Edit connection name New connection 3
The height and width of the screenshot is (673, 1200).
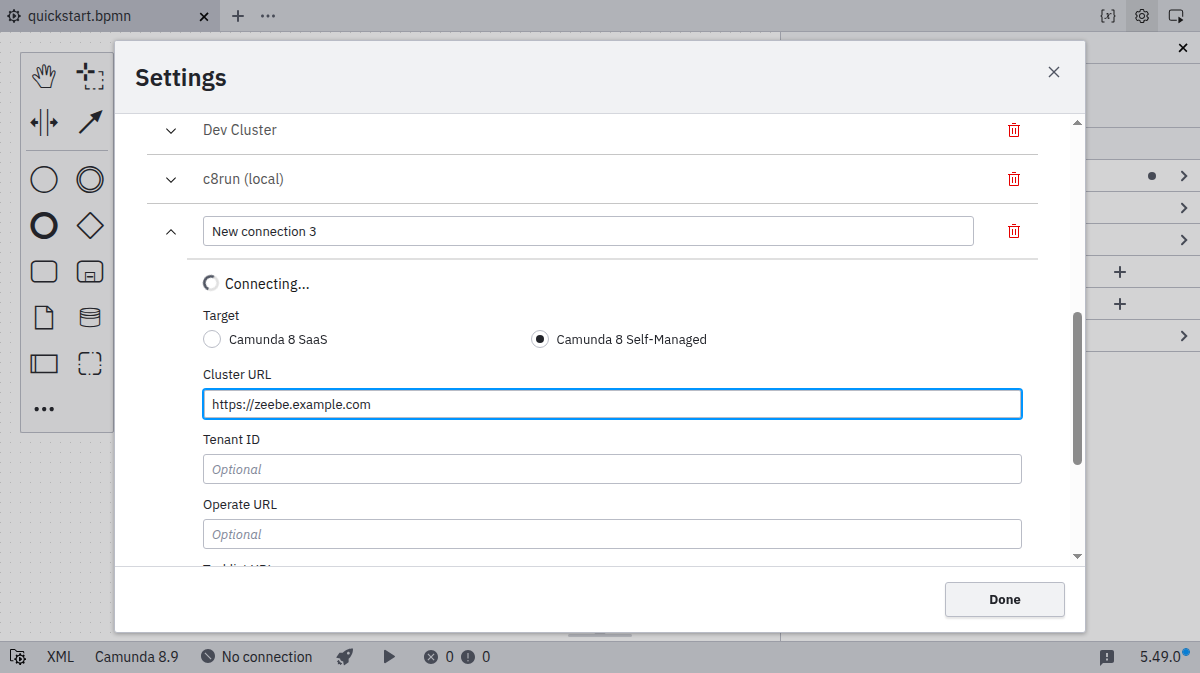(x=588, y=231)
